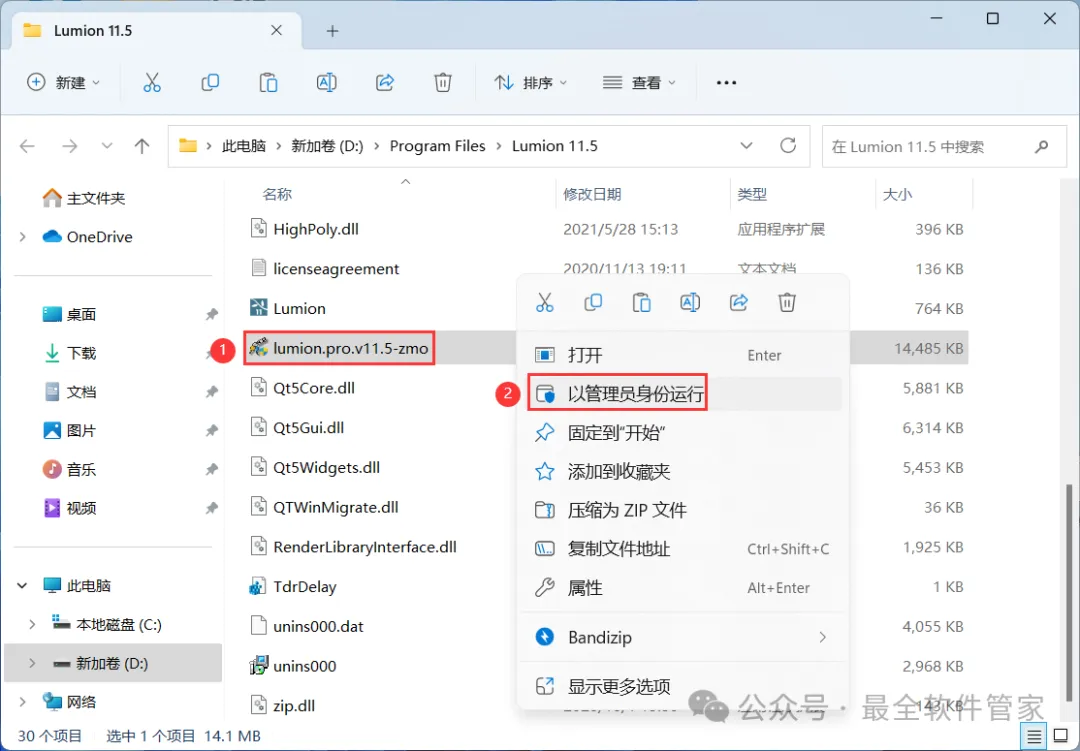Click the Delete trash icon in the toolbar
1080x751 pixels.
tap(443, 83)
